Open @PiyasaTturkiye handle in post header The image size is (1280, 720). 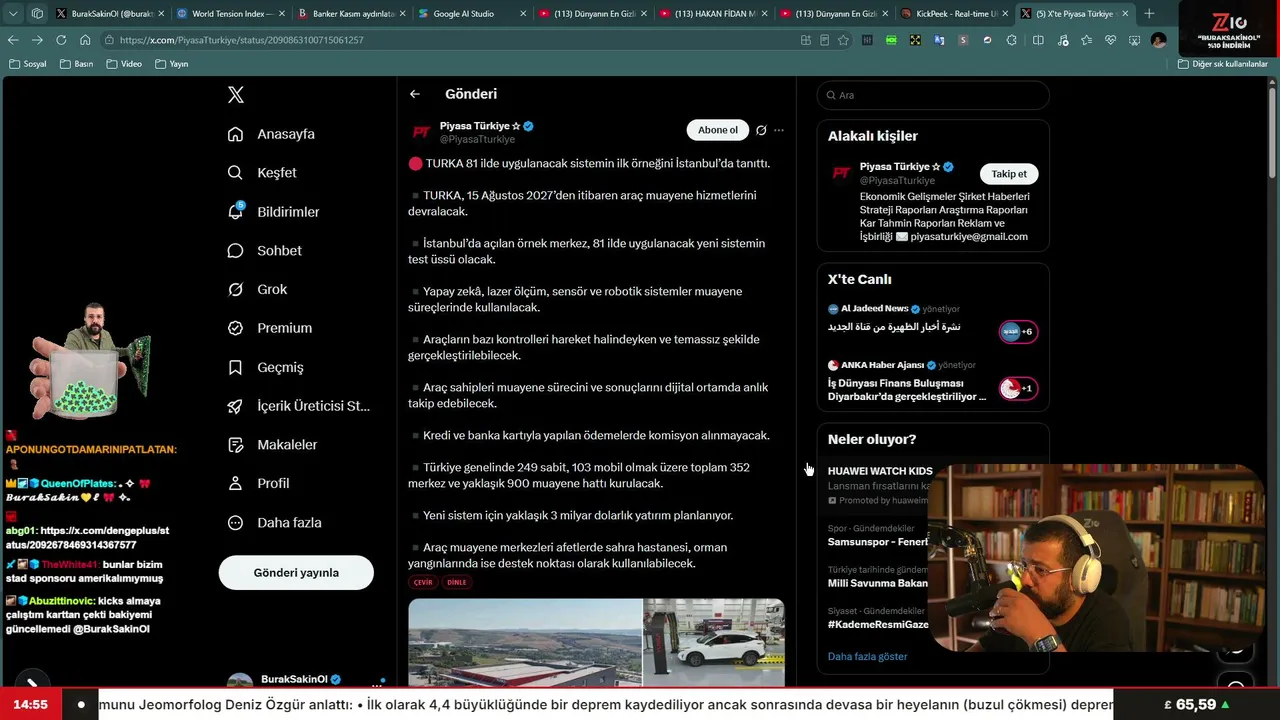[x=477, y=140]
